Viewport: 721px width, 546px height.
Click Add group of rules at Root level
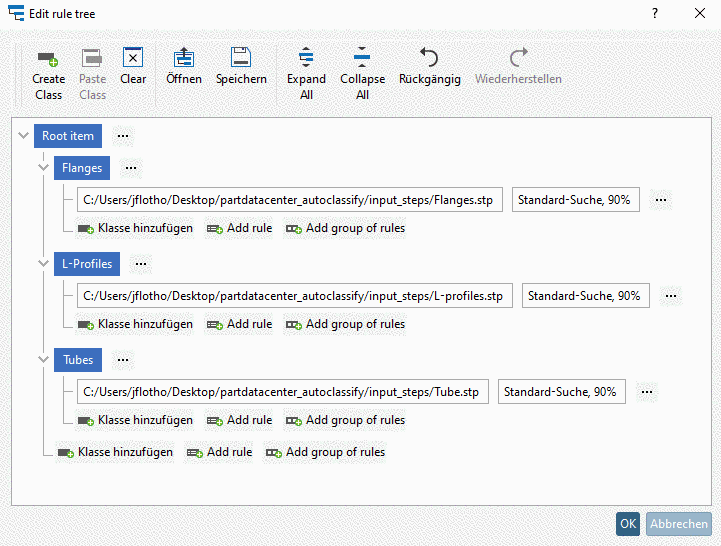click(325, 452)
